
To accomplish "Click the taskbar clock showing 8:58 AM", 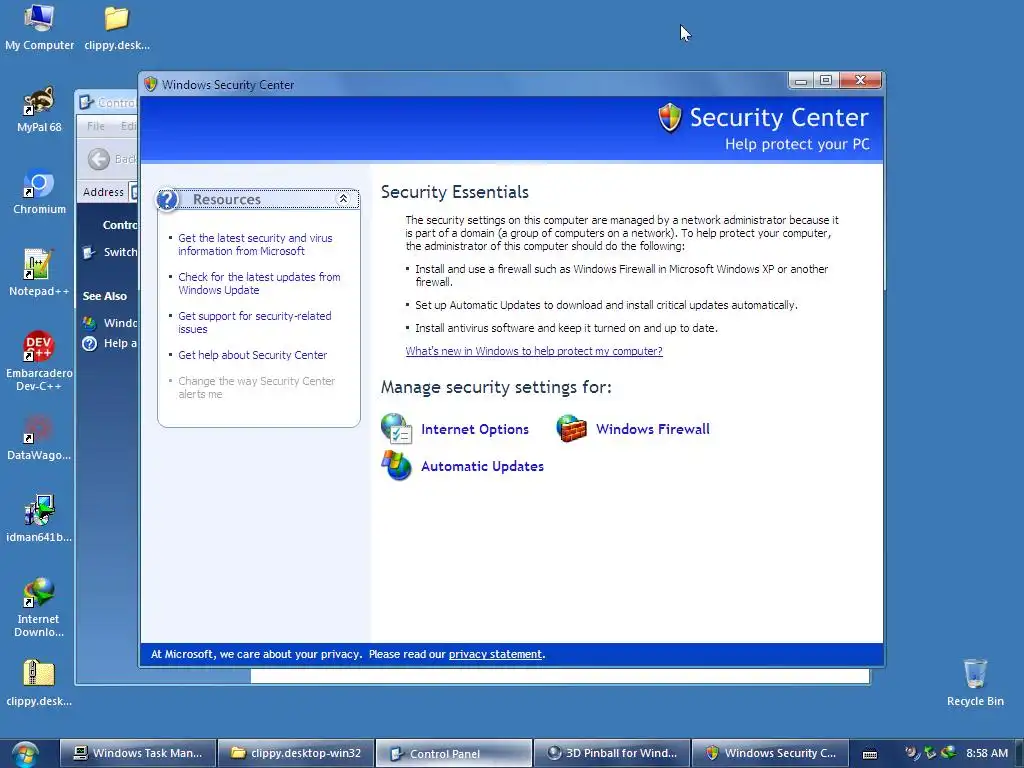I will pyautogui.click(x=987, y=753).
